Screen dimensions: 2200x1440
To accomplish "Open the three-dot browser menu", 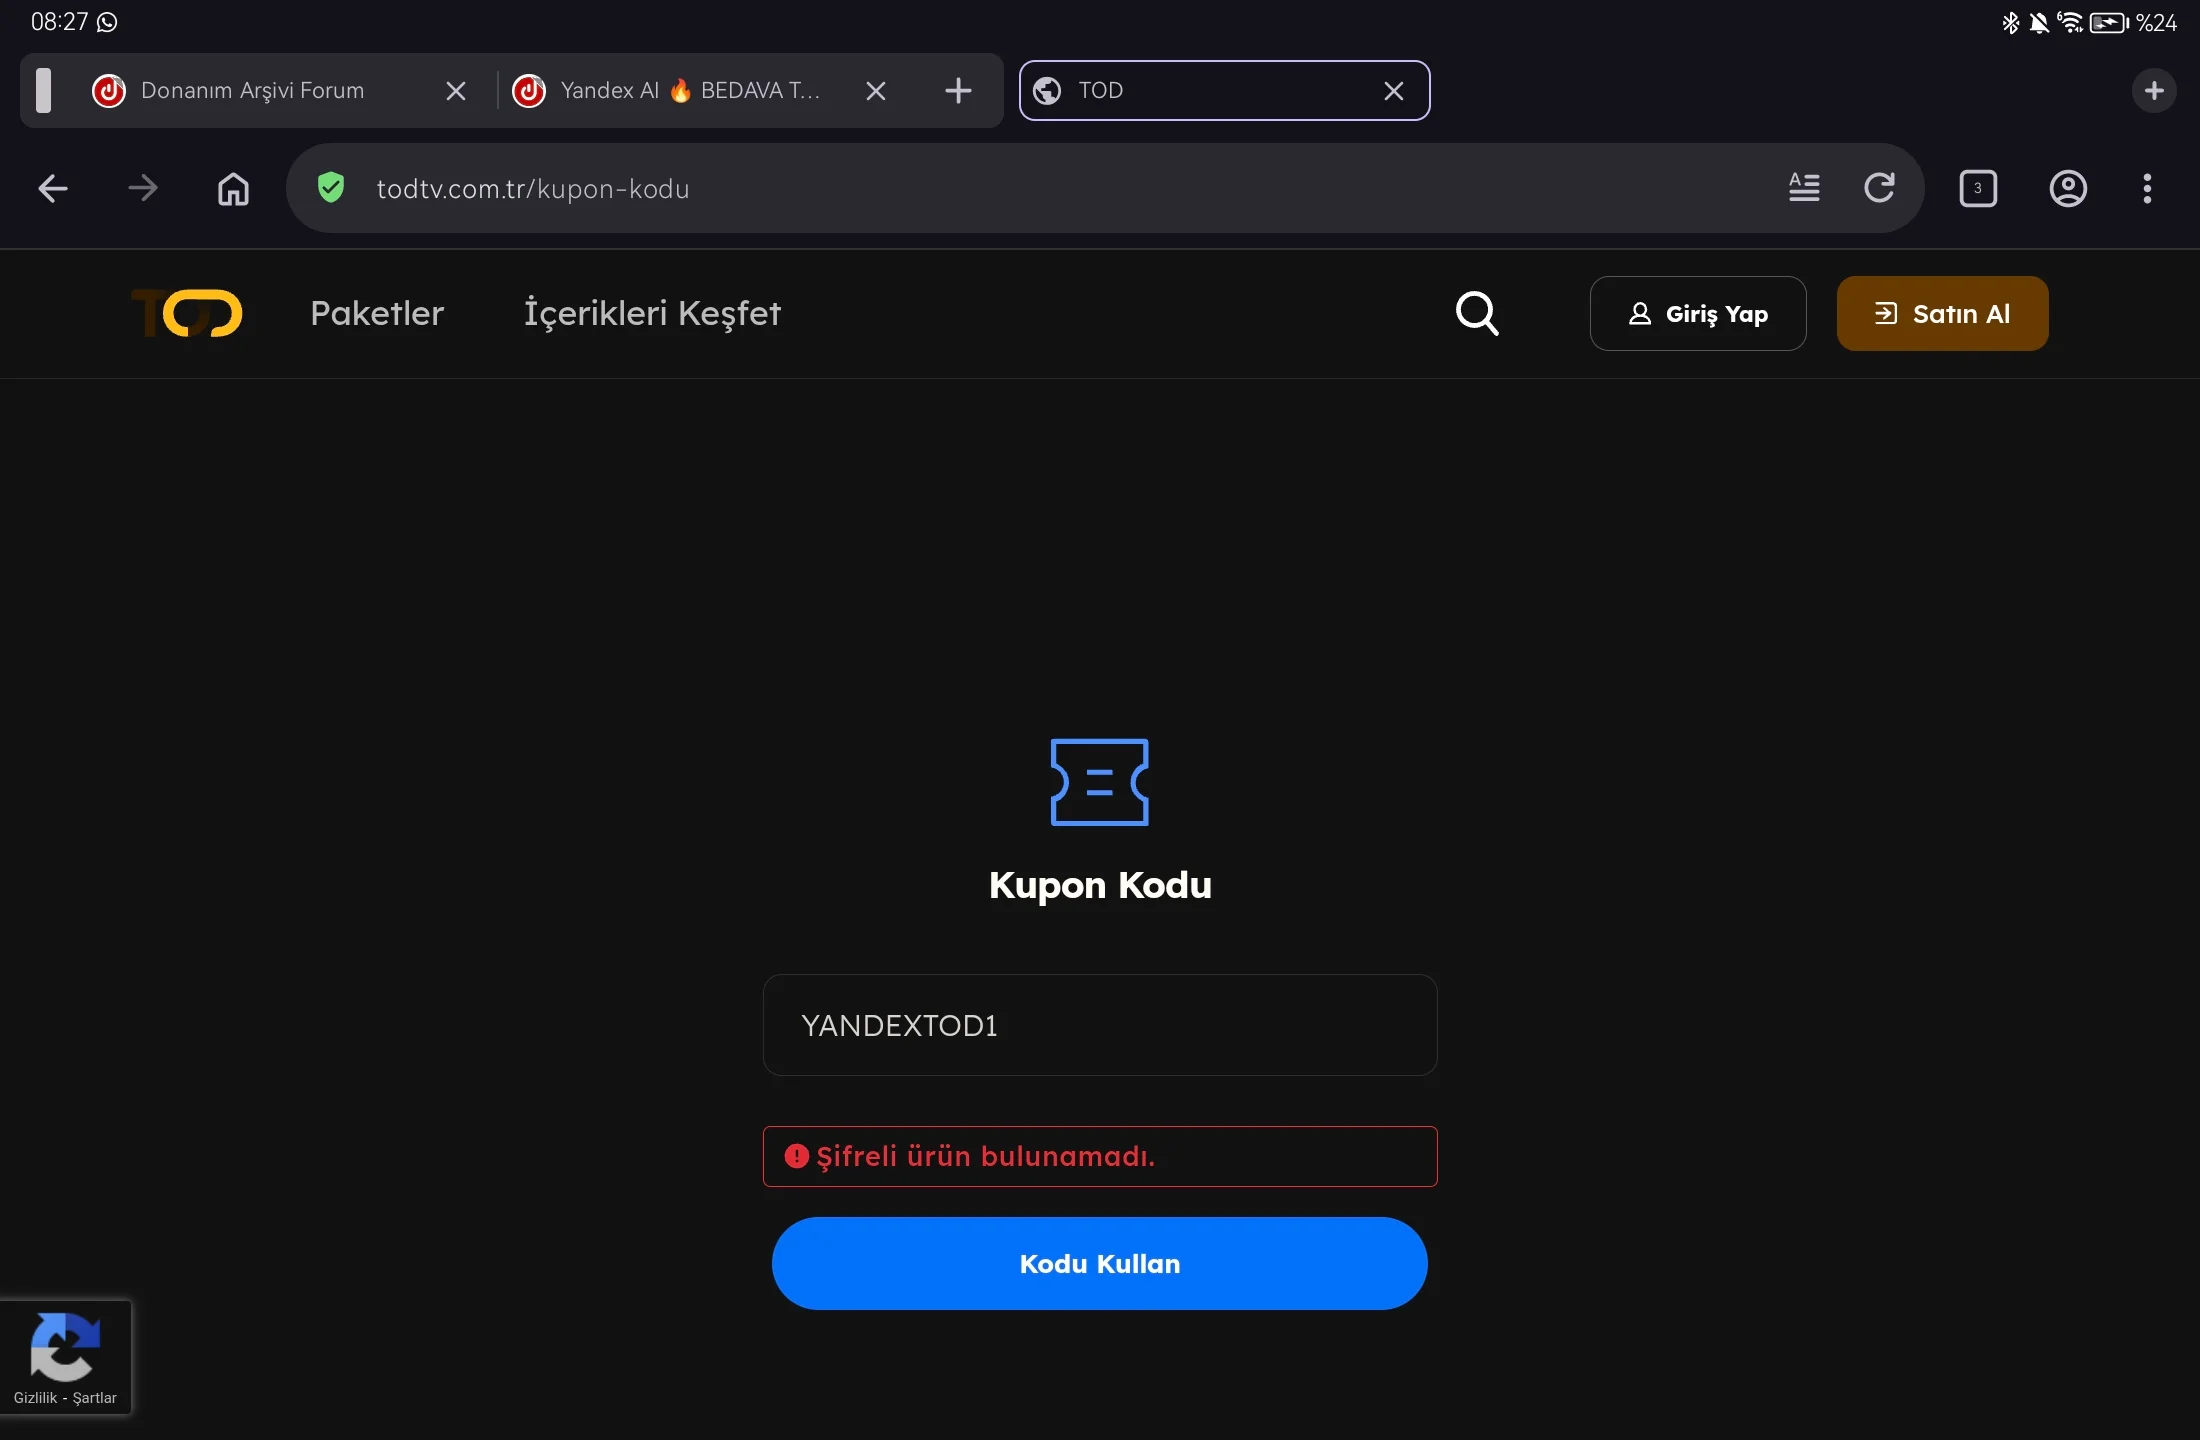I will [x=2147, y=188].
